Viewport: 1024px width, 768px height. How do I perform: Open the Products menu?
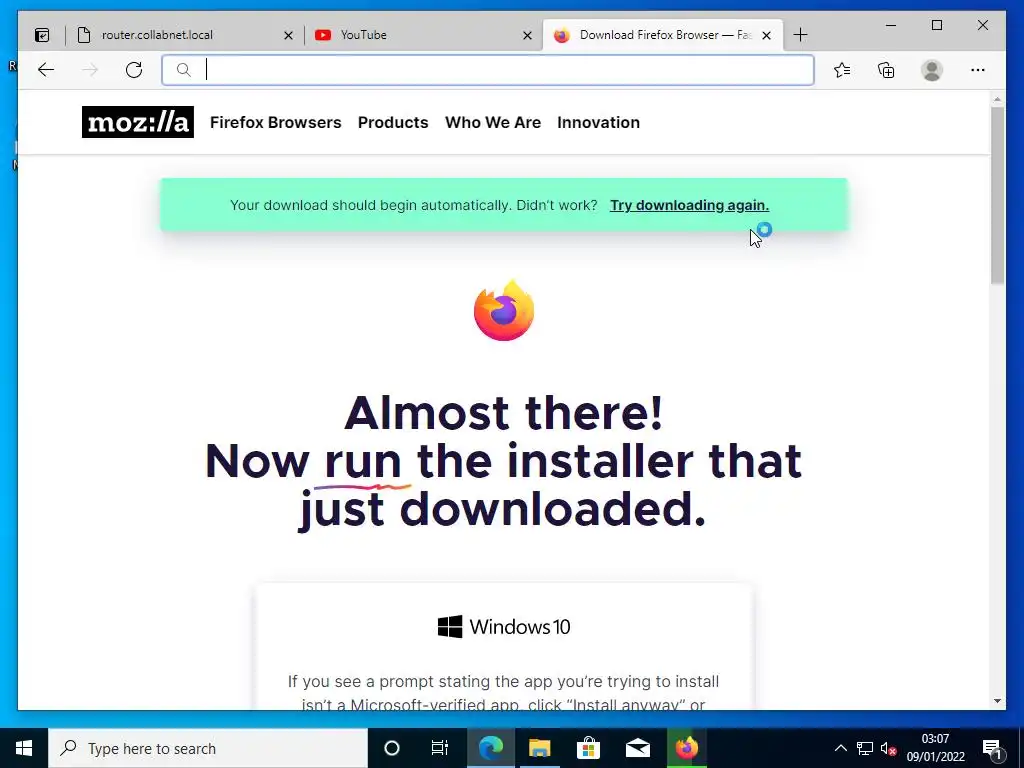coord(393,122)
